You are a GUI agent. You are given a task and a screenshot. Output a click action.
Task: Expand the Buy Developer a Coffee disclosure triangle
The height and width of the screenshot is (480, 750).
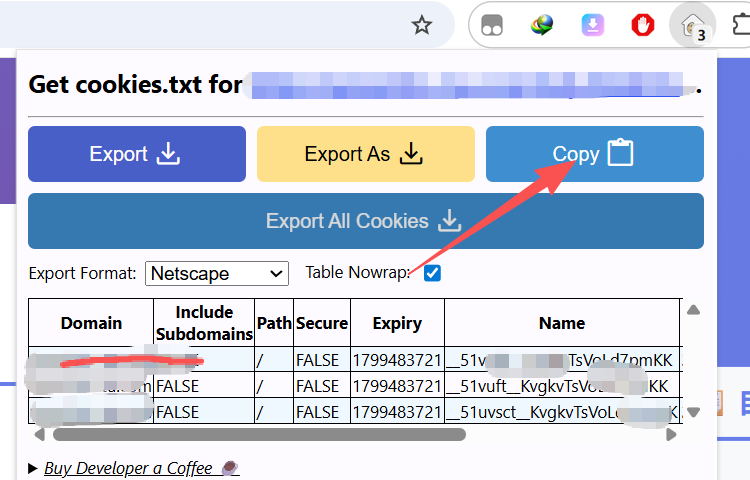pos(34,468)
